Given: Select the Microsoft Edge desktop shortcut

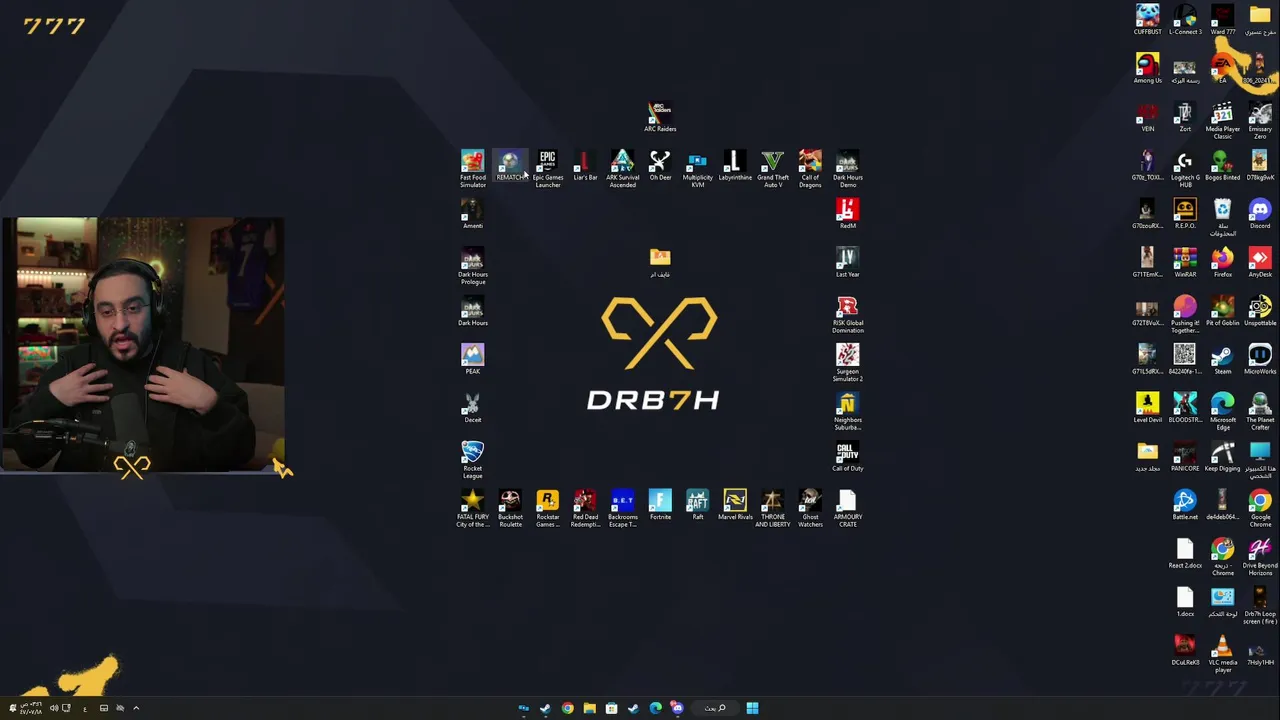Looking at the screenshot, I should pos(1223,412).
